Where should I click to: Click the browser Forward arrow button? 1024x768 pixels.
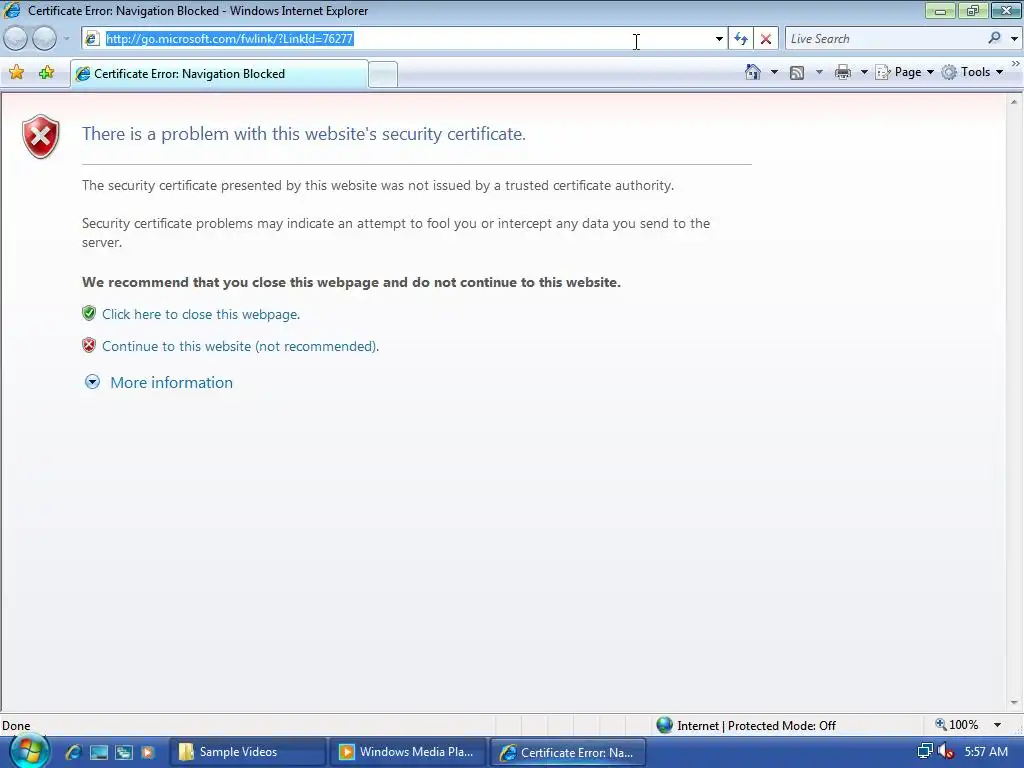click(x=44, y=39)
